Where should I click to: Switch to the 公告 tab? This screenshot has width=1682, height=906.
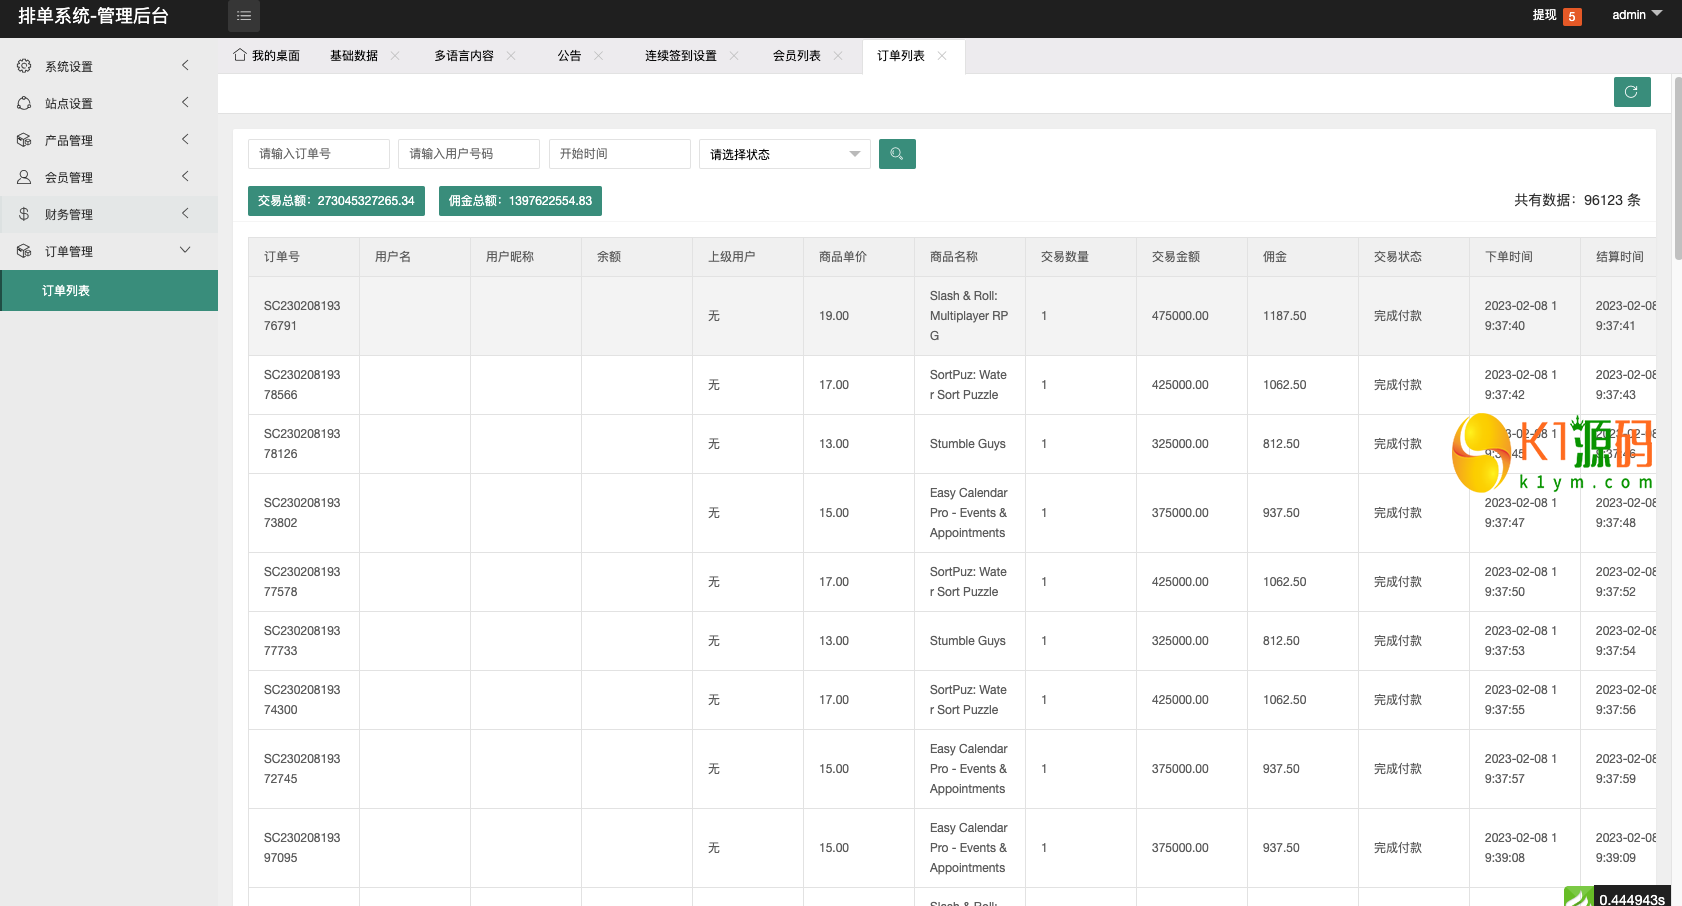(x=569, y=56)
